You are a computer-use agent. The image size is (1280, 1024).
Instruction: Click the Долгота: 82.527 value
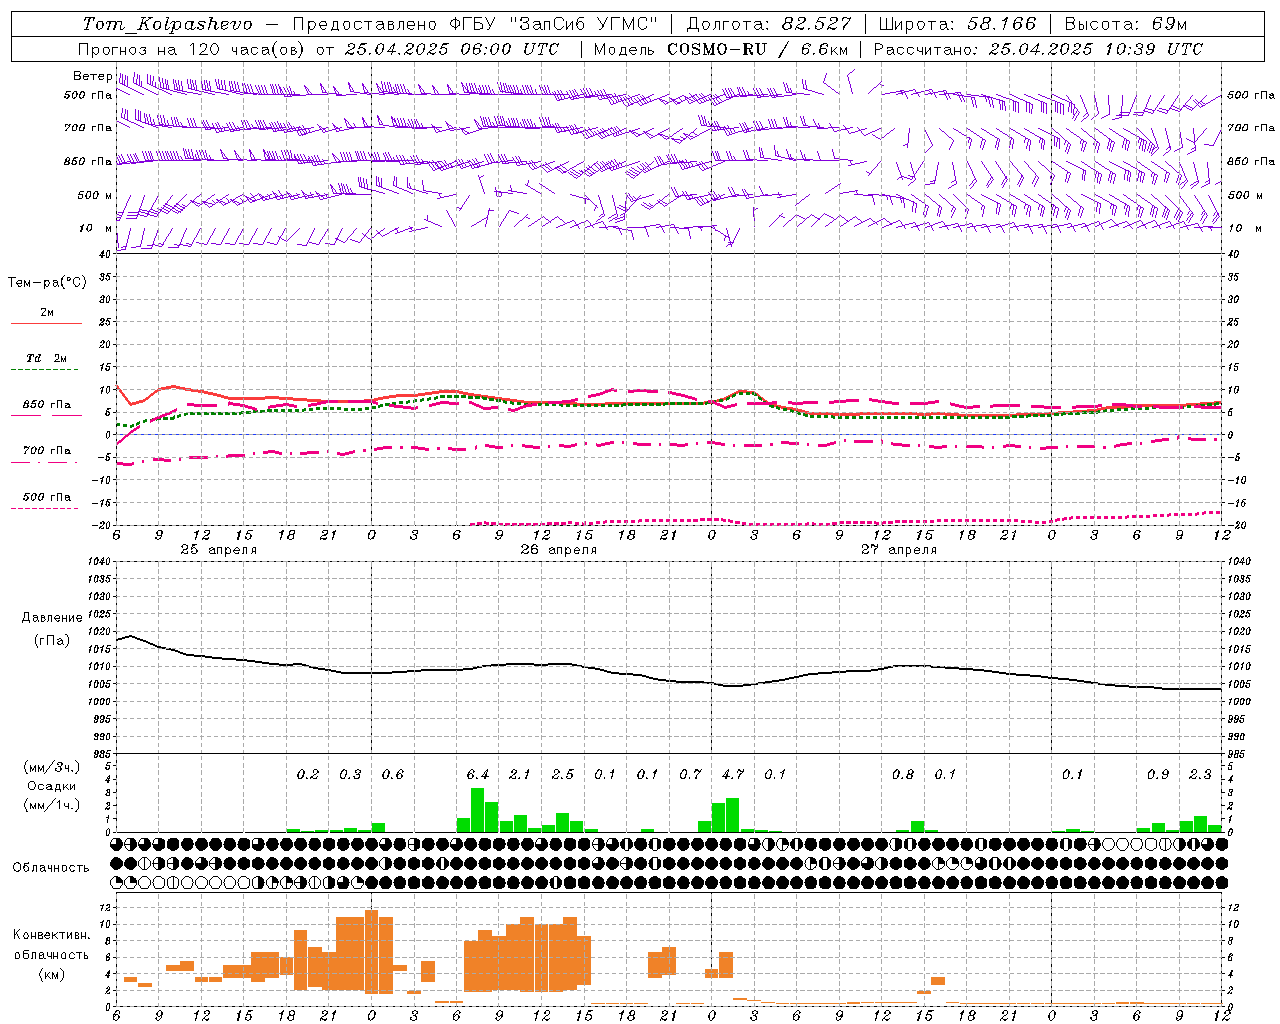tap(769, 24)
